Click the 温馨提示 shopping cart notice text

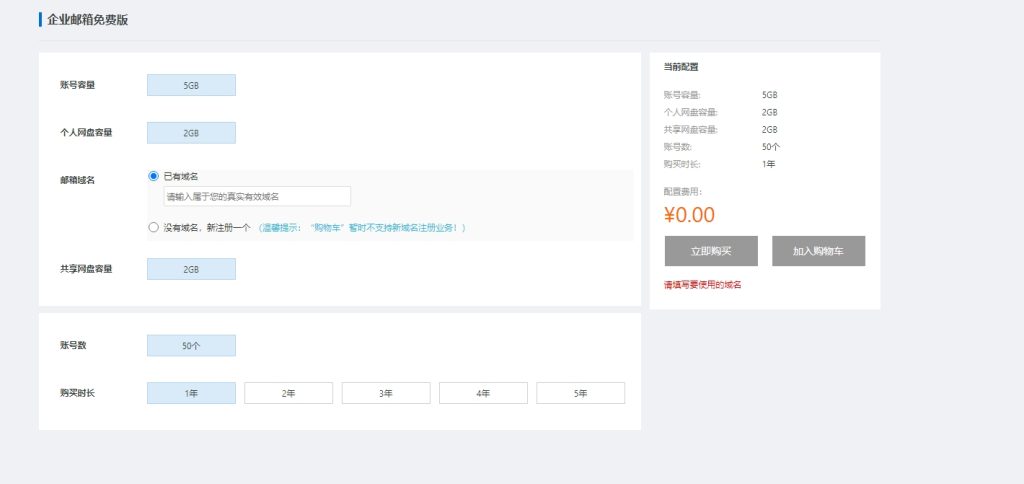click(x=361, y=228)
